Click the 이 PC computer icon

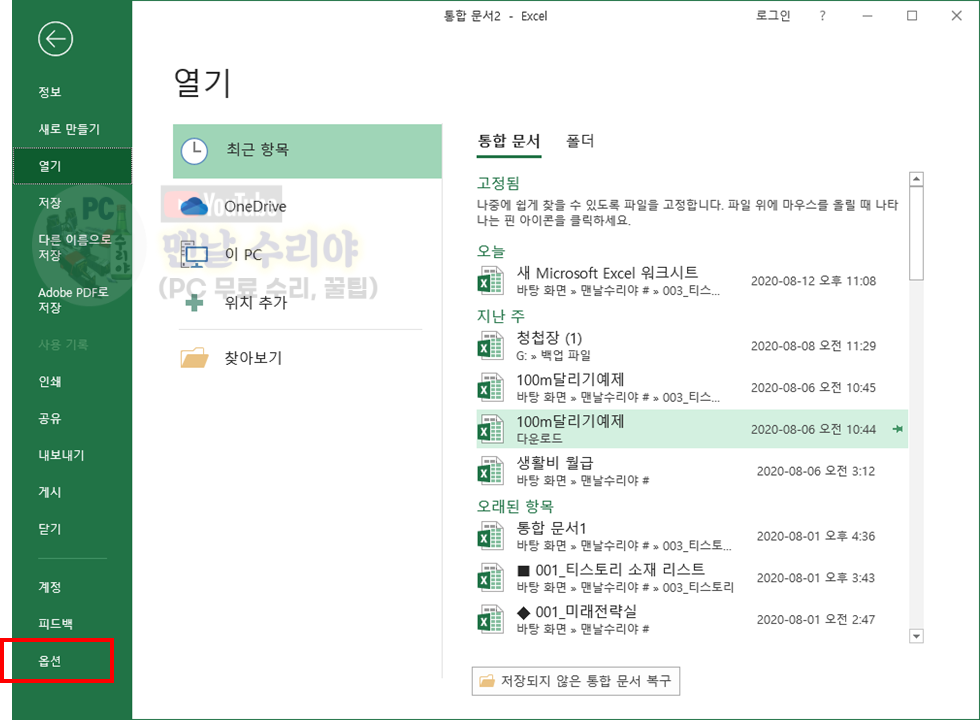click(194, 254)
